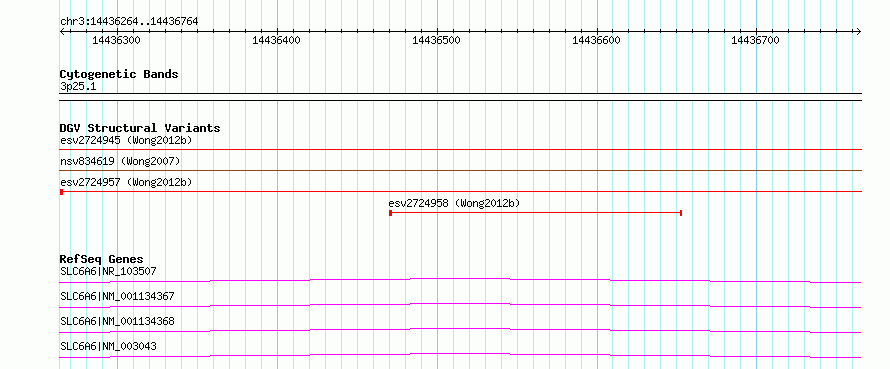
Task: Click ruler position 14436500
Action: tap(436, 40)
